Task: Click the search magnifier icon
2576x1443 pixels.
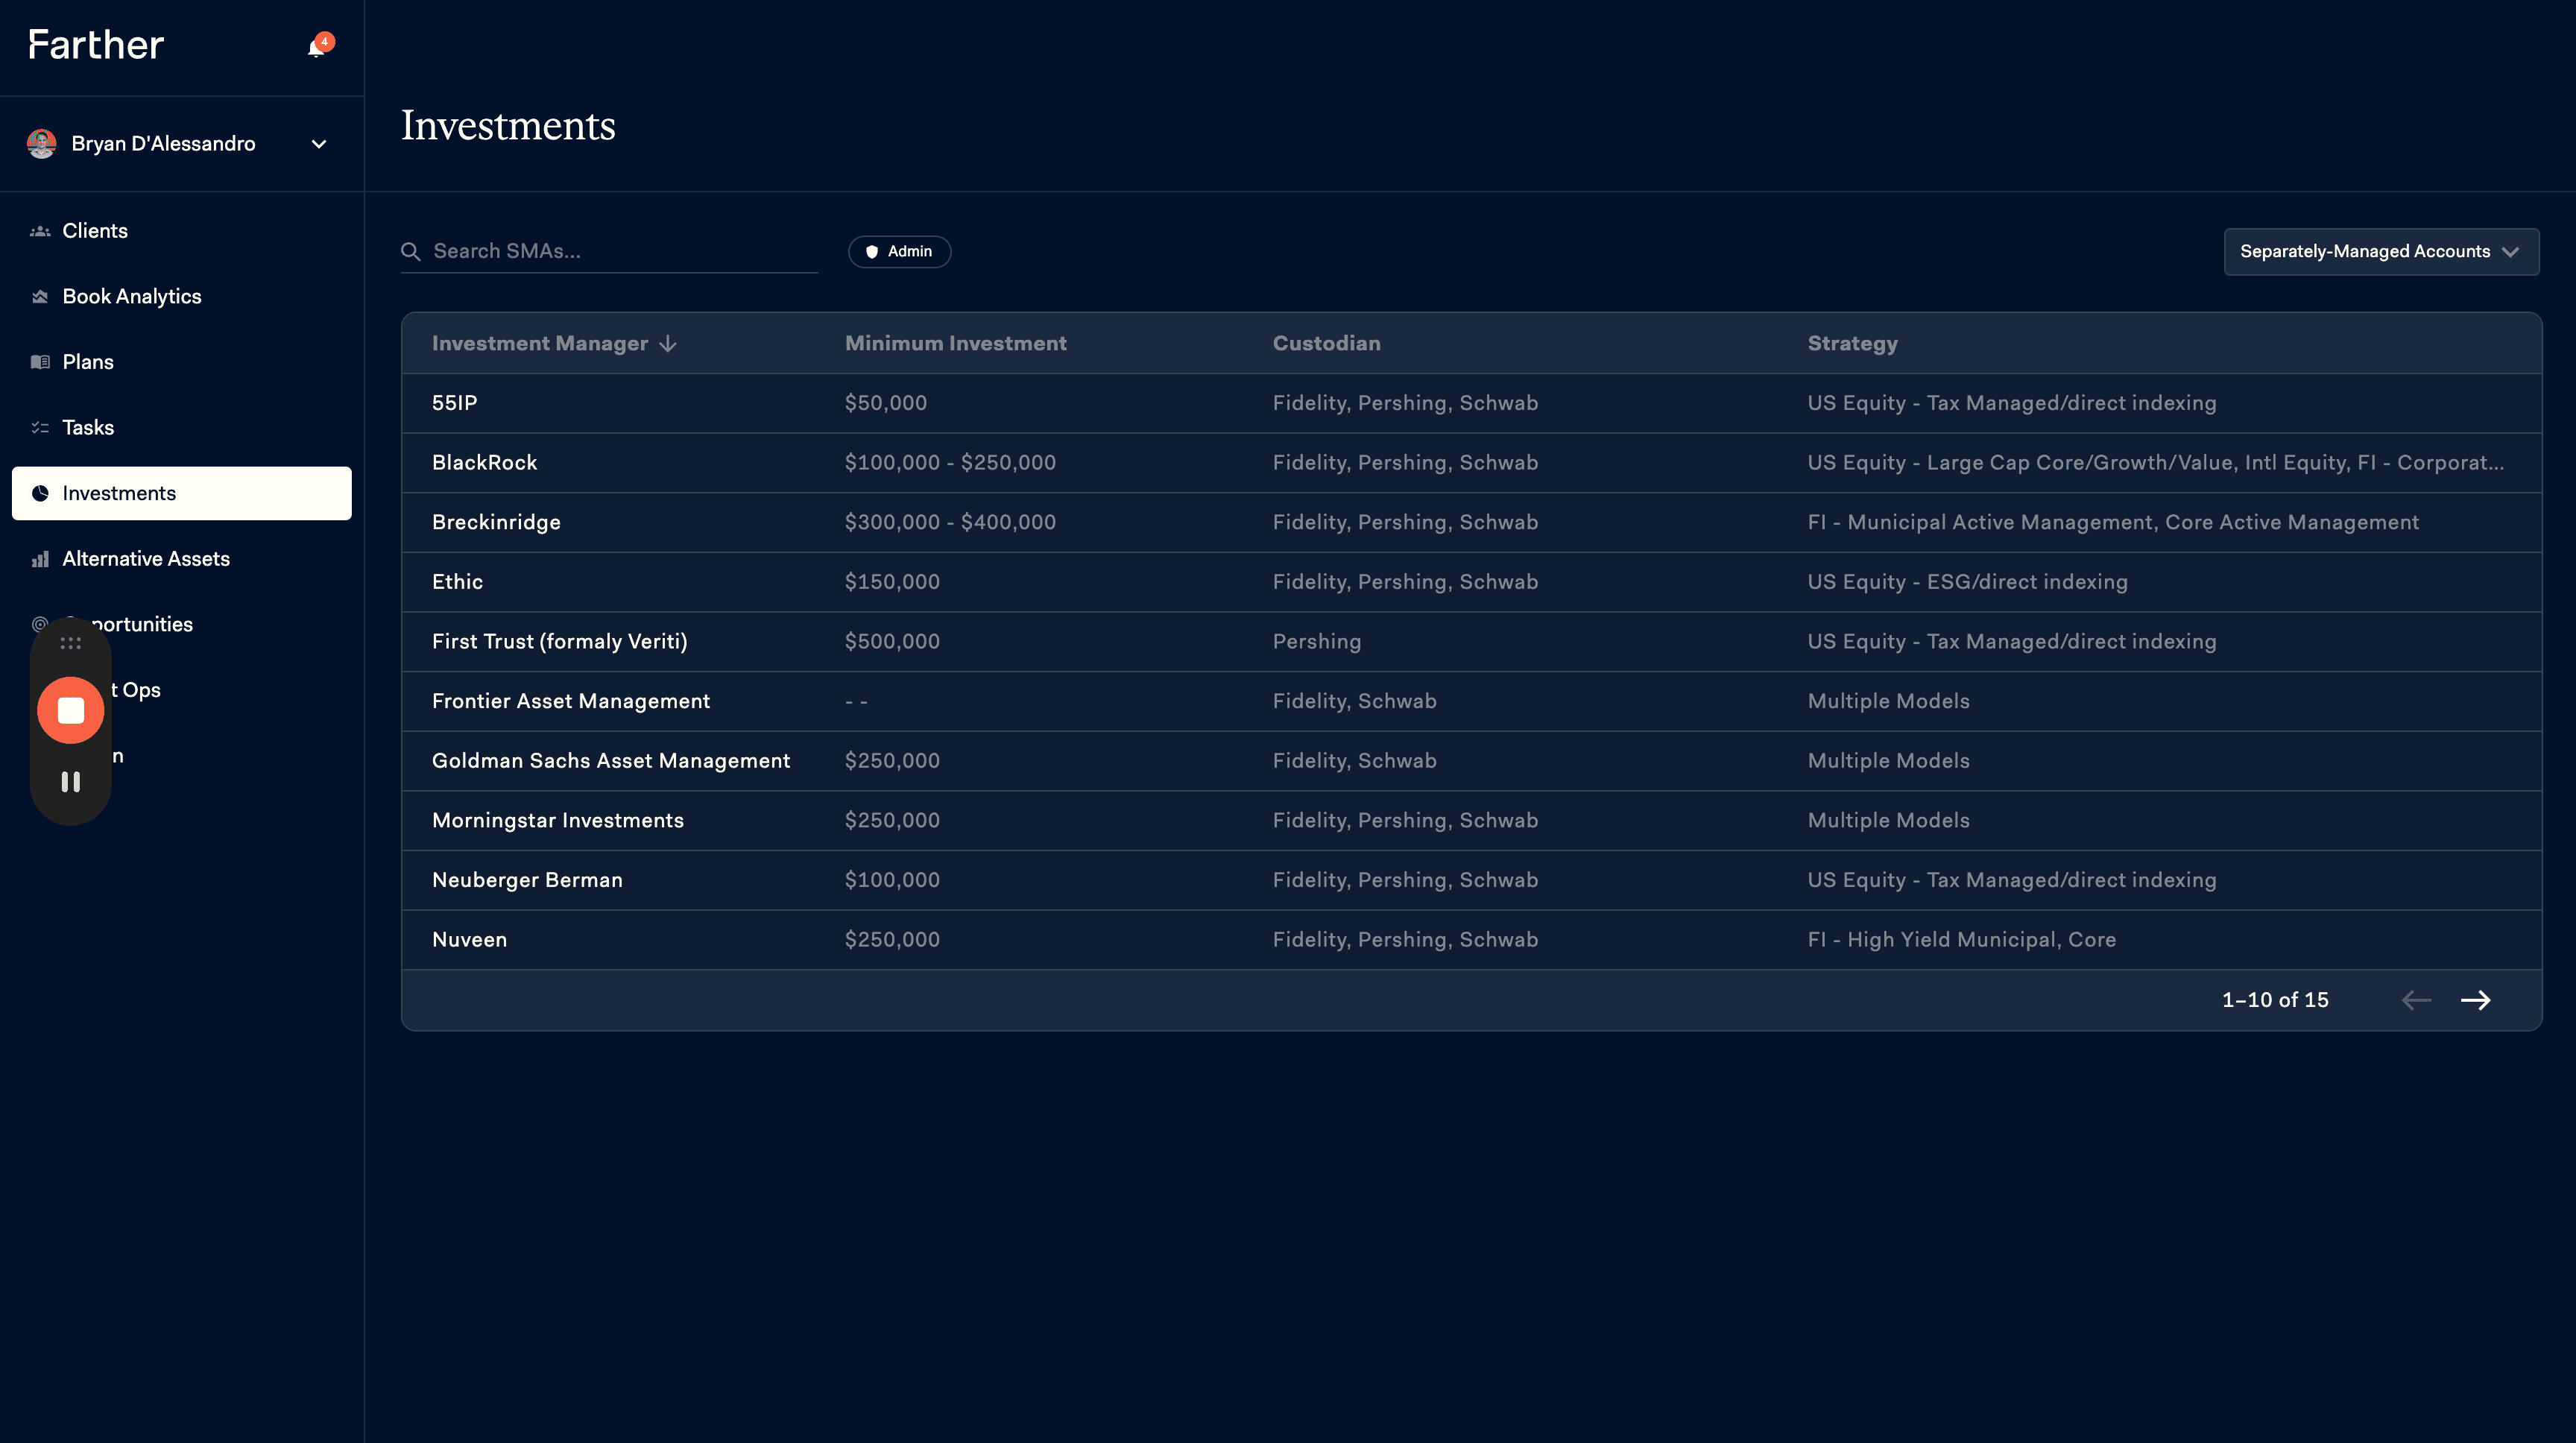Action: coord(411,252)
